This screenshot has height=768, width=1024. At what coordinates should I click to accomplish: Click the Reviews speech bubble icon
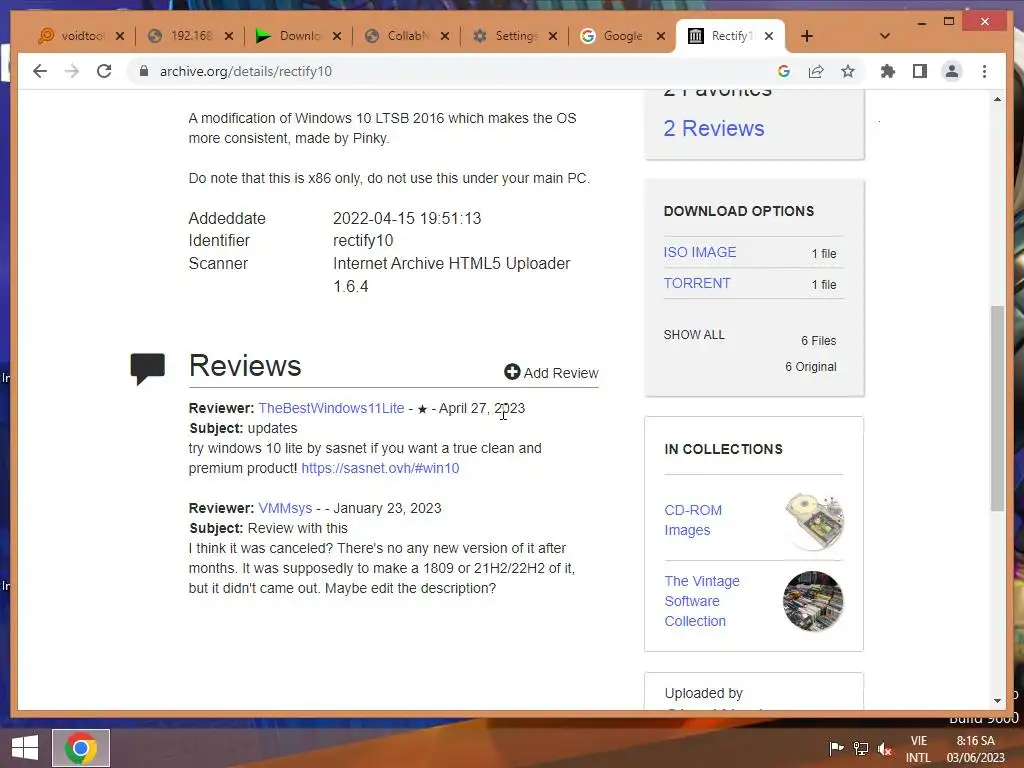click(x=148, y=368)
